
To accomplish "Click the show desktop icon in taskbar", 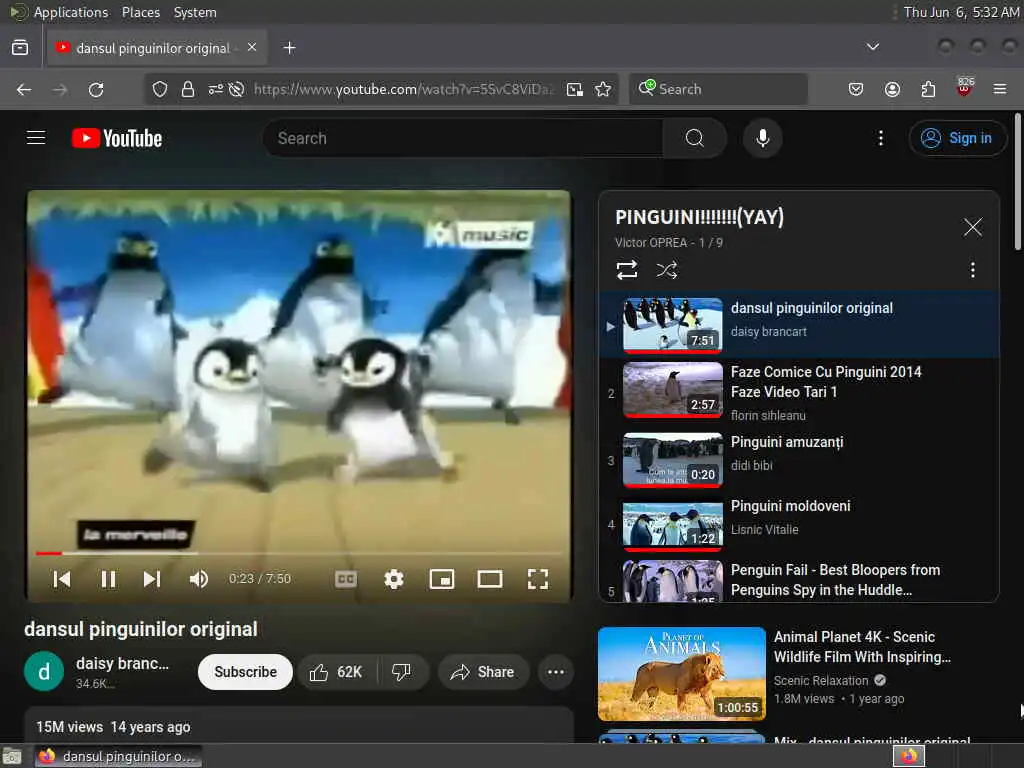I will pyautogui.click(x=12, y=757).
